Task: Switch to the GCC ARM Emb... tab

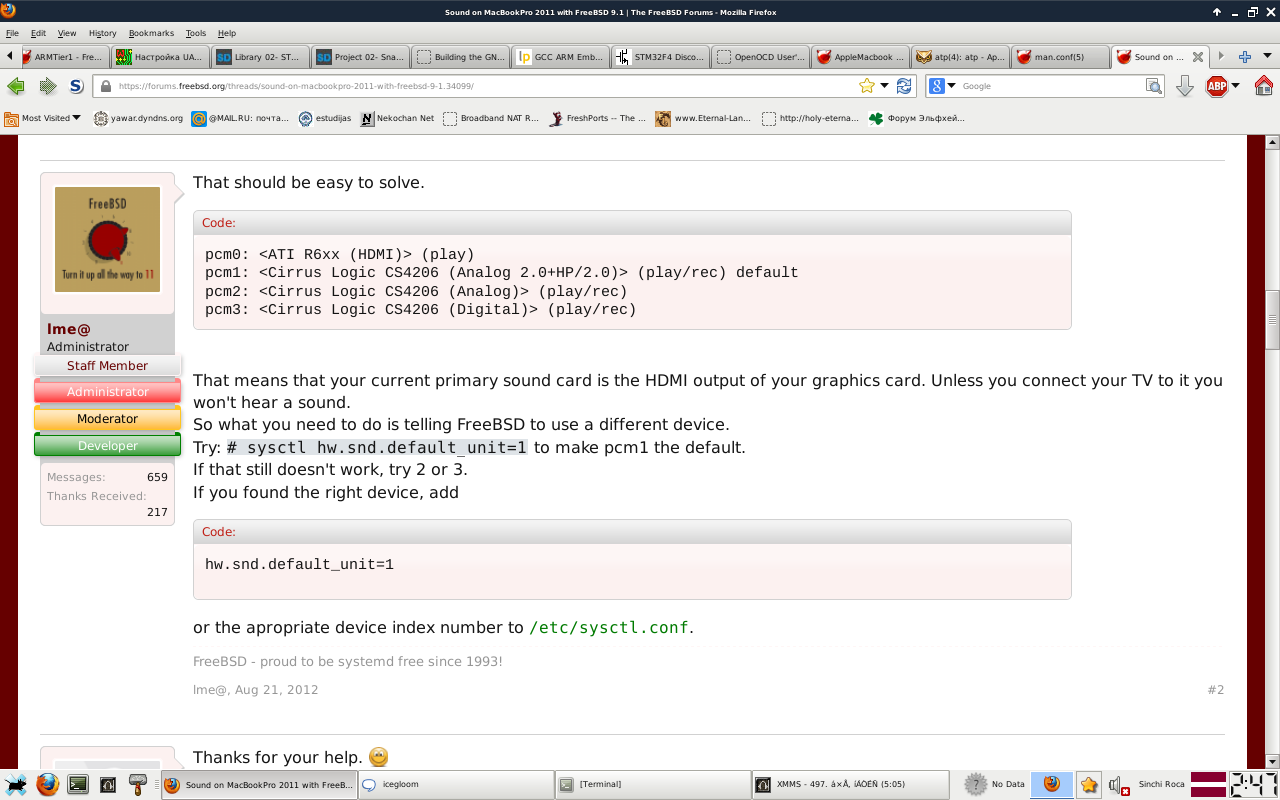Action: (561, 57)
